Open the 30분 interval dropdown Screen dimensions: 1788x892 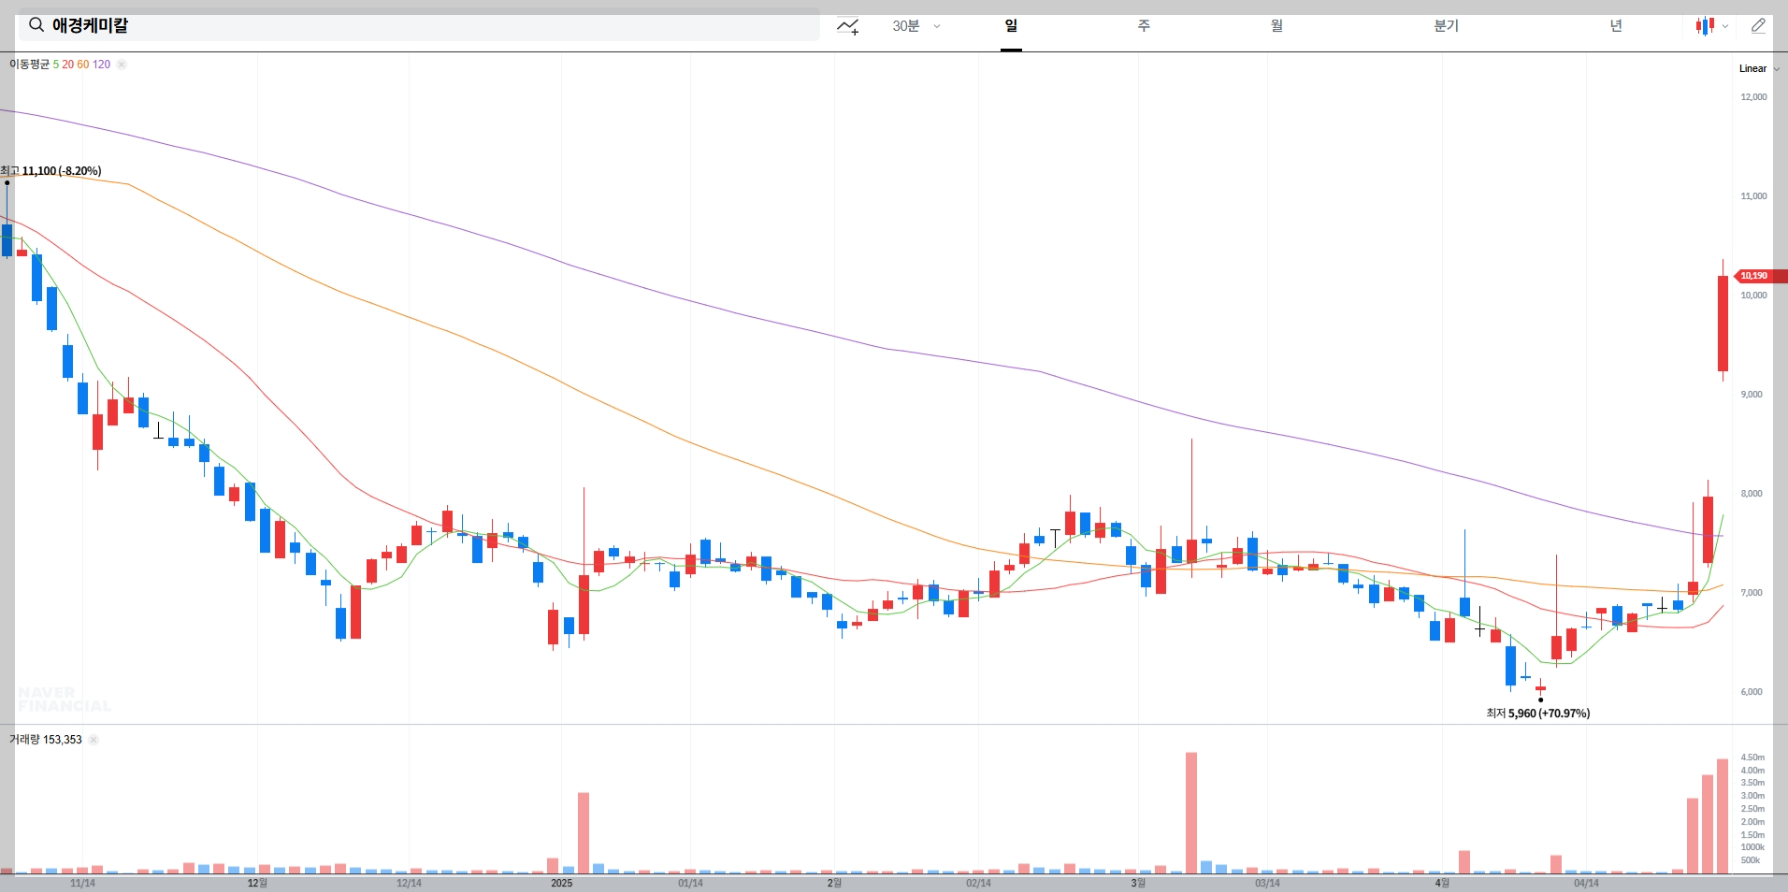click(x=916, y=26)
